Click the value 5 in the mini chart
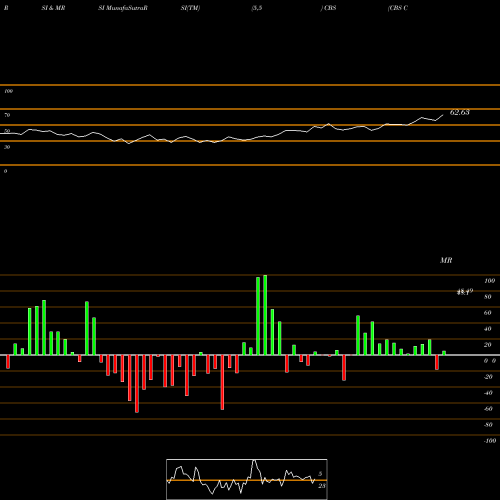Image resolution: width=500 pixels, height=500 pixels. click(320, 474)
